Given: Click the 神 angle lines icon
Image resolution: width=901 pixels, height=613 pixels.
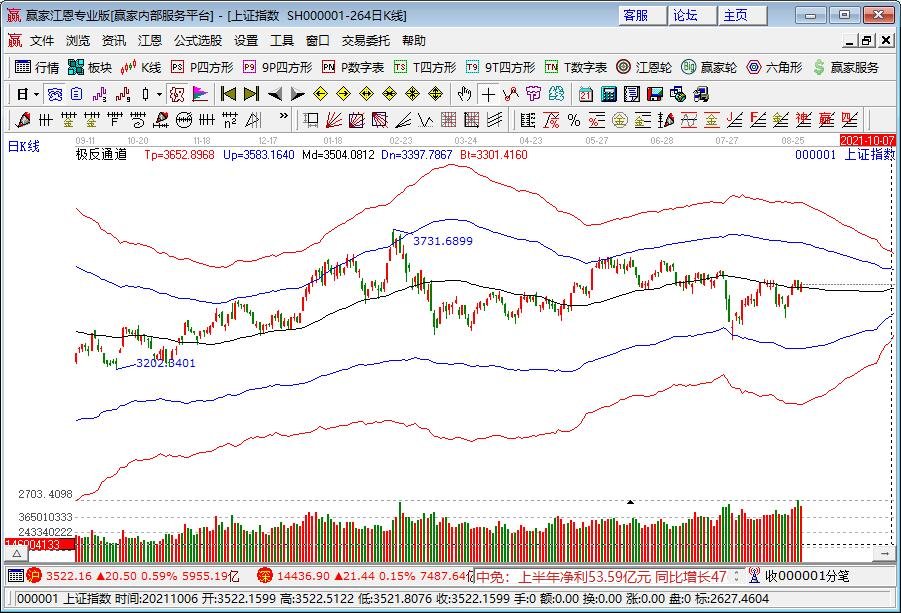Looking at the screenshot, I should [x=803, y=119].
